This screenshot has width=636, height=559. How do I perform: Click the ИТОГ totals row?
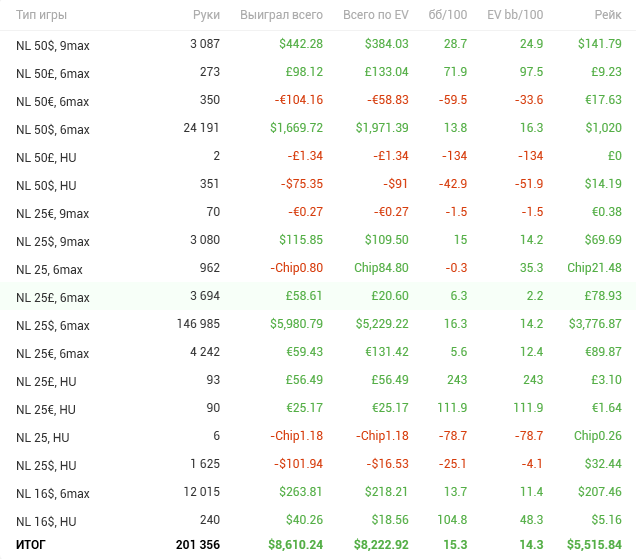318,545
